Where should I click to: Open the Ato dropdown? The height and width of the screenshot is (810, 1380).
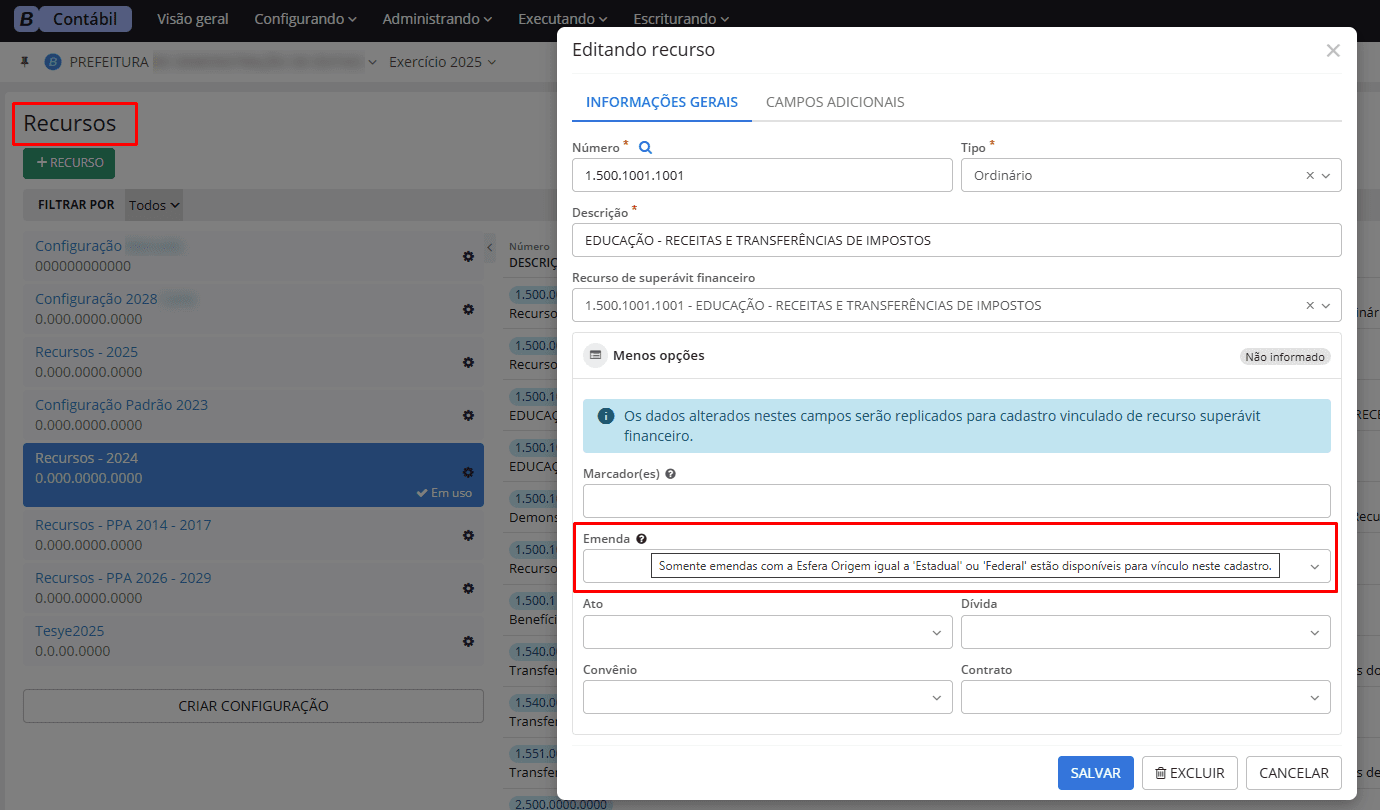767,632
